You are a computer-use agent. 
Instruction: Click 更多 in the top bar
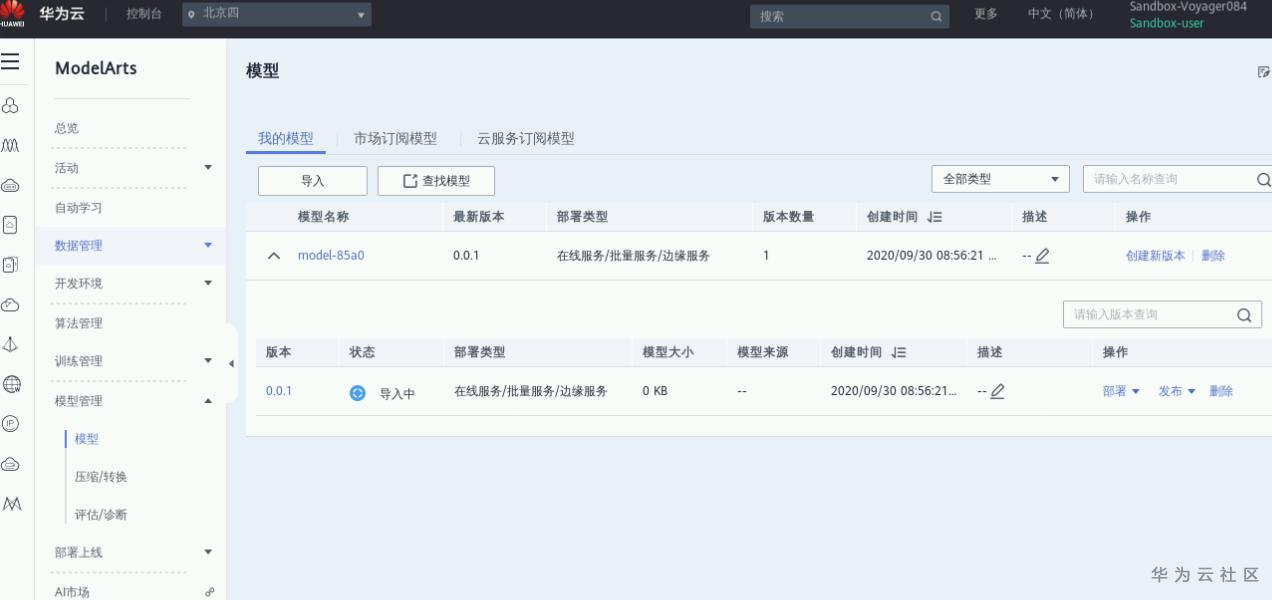coord(987,16)
